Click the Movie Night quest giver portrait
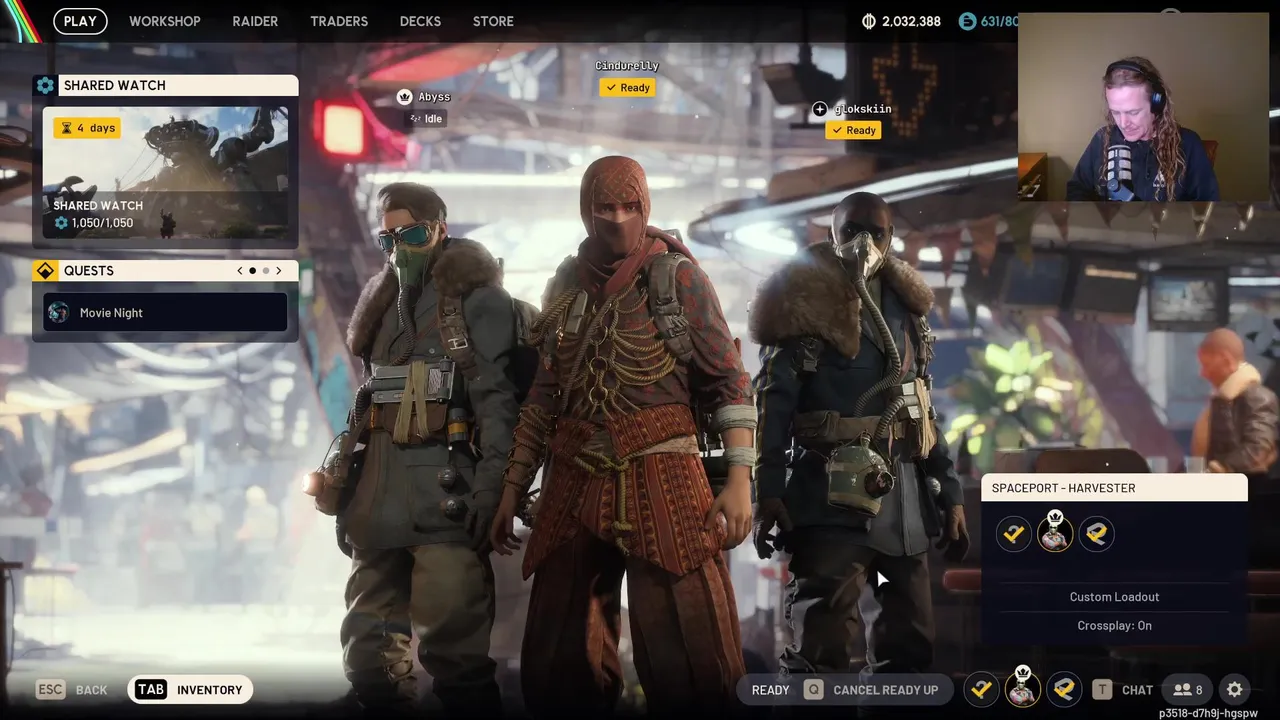The height and width of the screenshot is (720, 1280). point(59,313)
